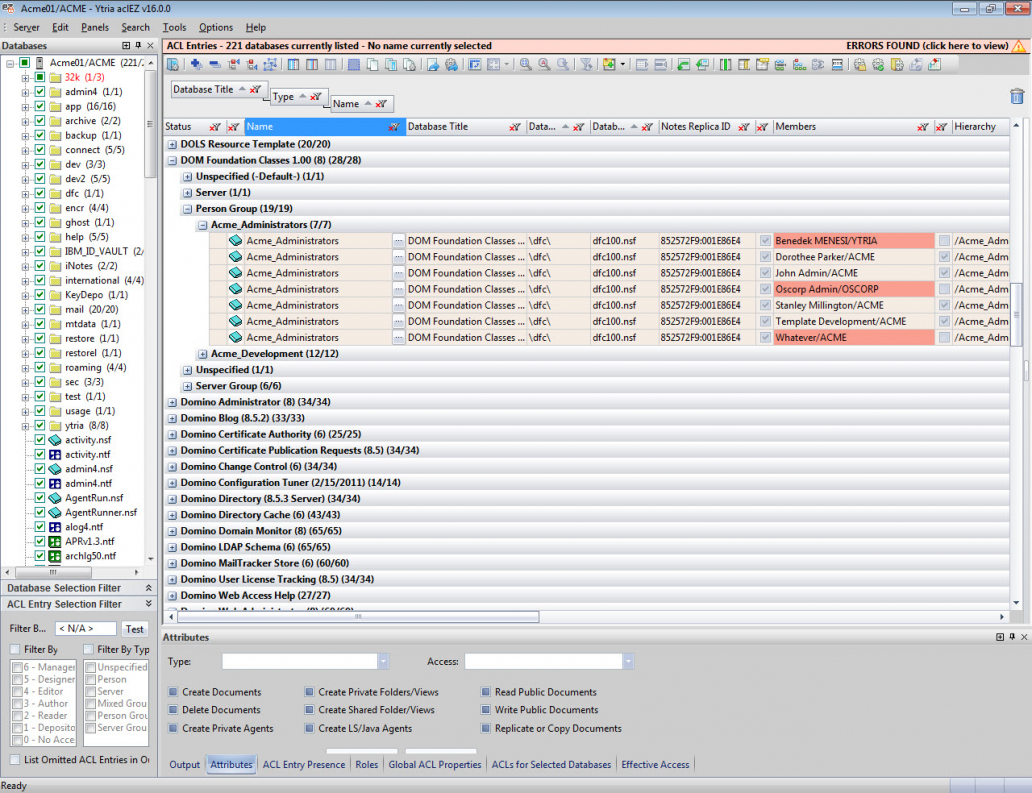Click the ACL entry icon on Whatever/ACME row
1032x793 pixels.
coord(236,338)
